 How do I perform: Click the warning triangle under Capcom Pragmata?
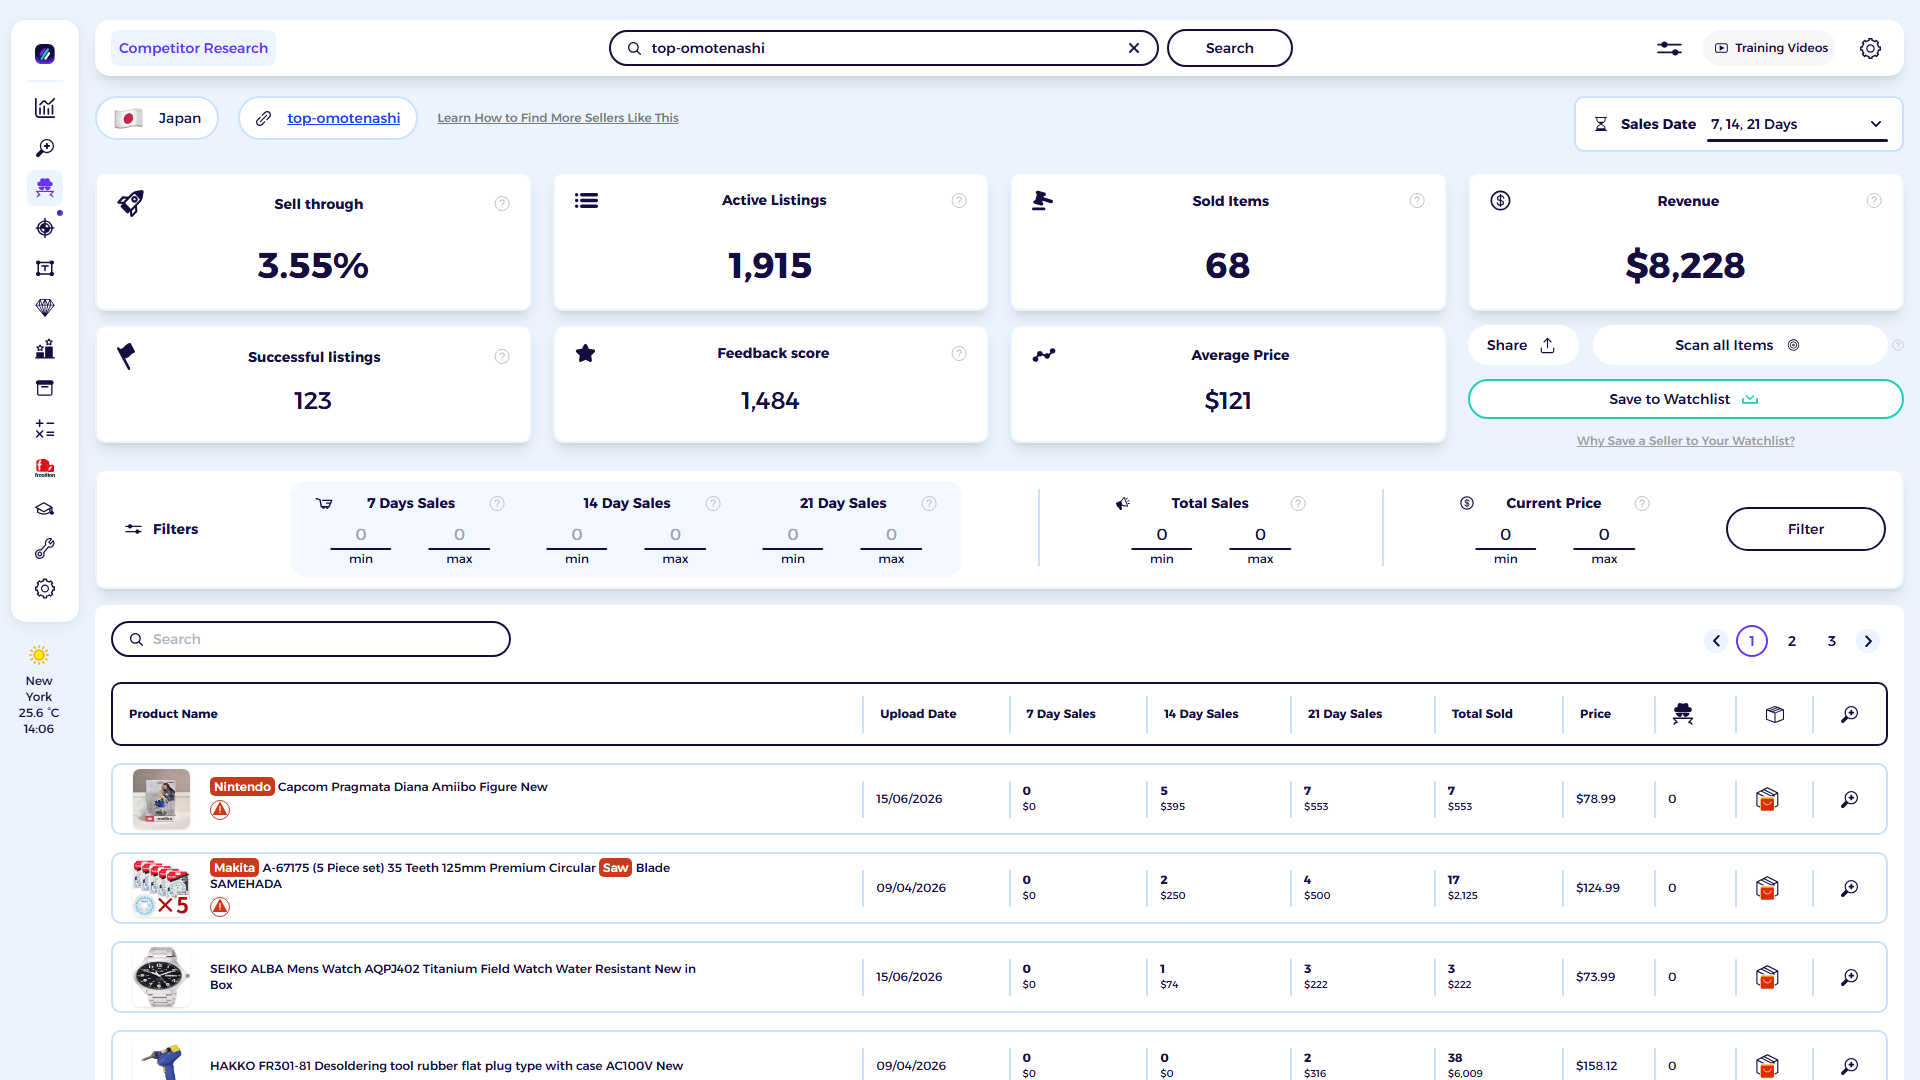[220, 810]
